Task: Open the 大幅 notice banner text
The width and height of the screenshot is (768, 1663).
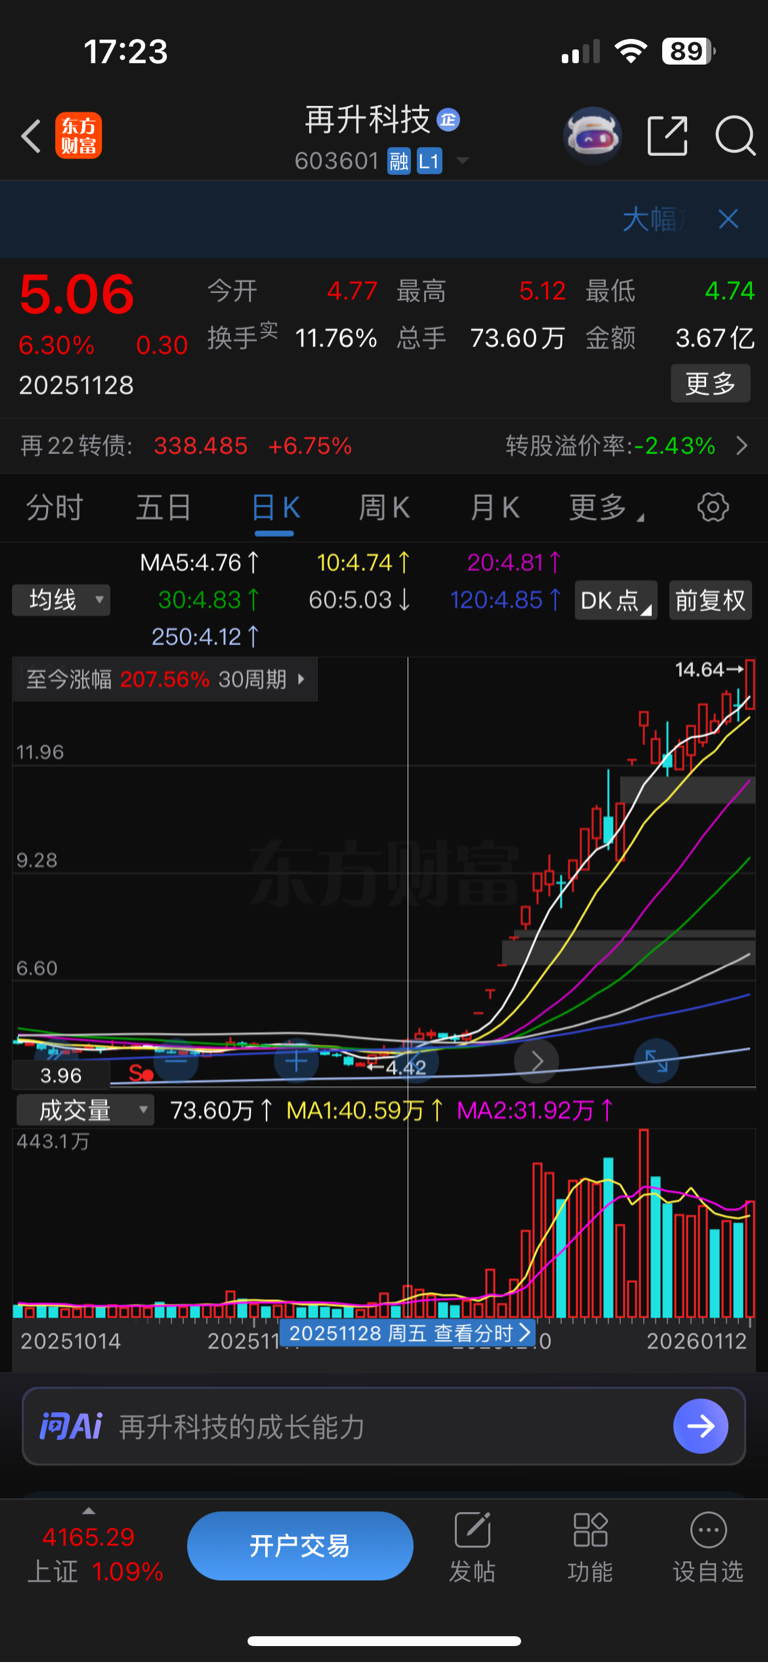Action: coord(655,219)
